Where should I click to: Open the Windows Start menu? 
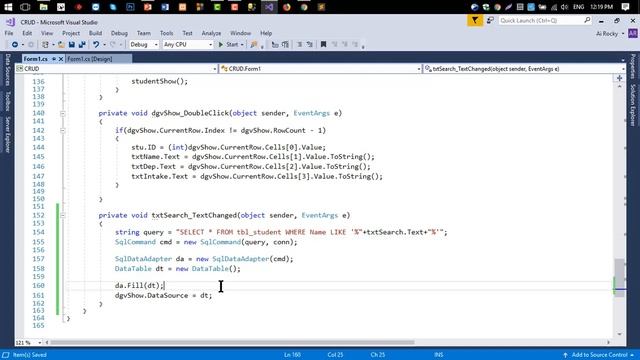(8, 7)
